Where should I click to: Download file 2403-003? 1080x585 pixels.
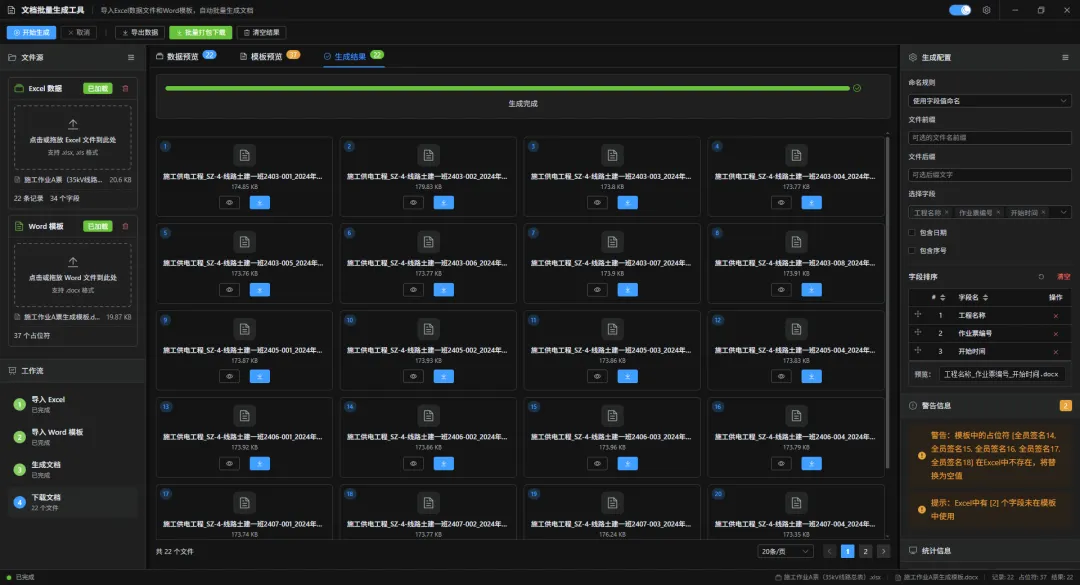click(627, 203)
